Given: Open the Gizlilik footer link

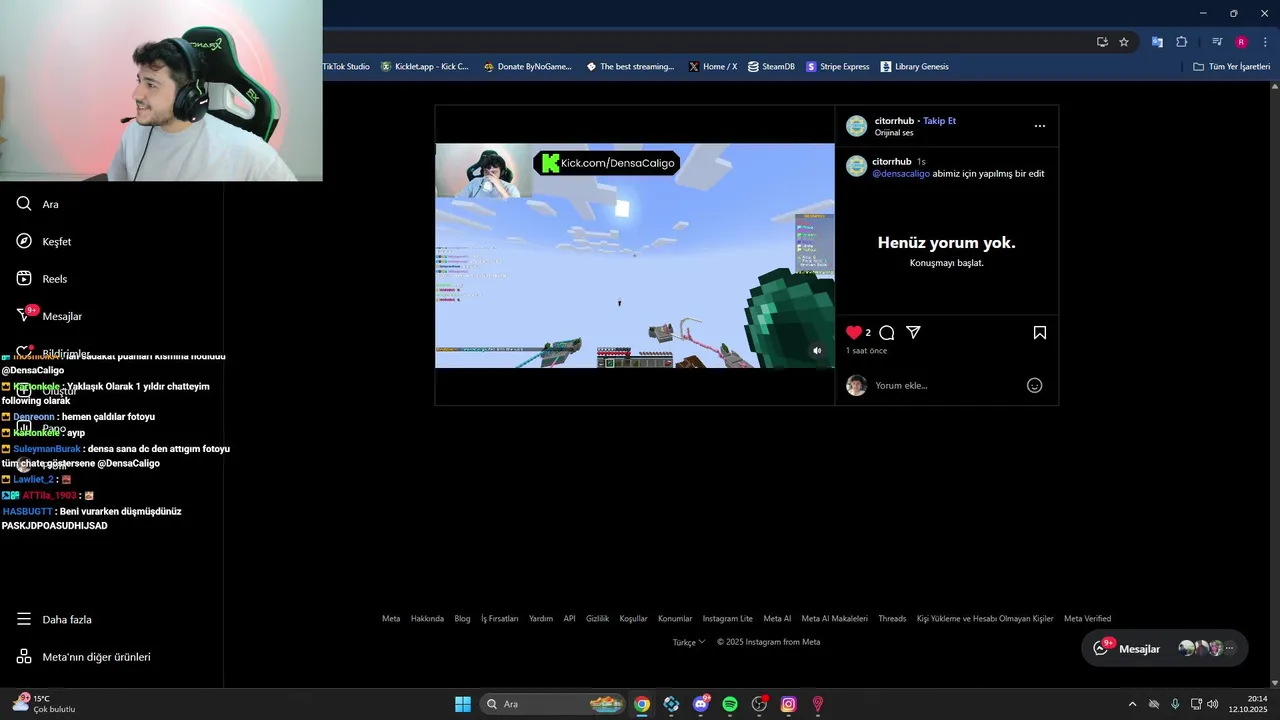Looking at the screenshot, I should point(597,618).
